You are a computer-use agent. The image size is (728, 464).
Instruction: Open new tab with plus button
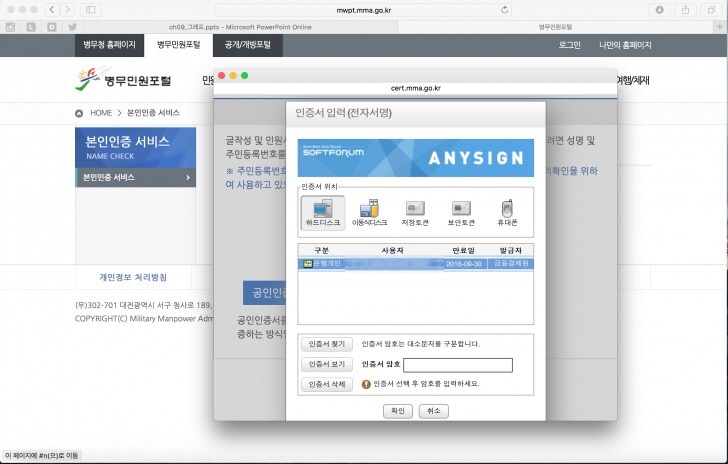point(717,27)
